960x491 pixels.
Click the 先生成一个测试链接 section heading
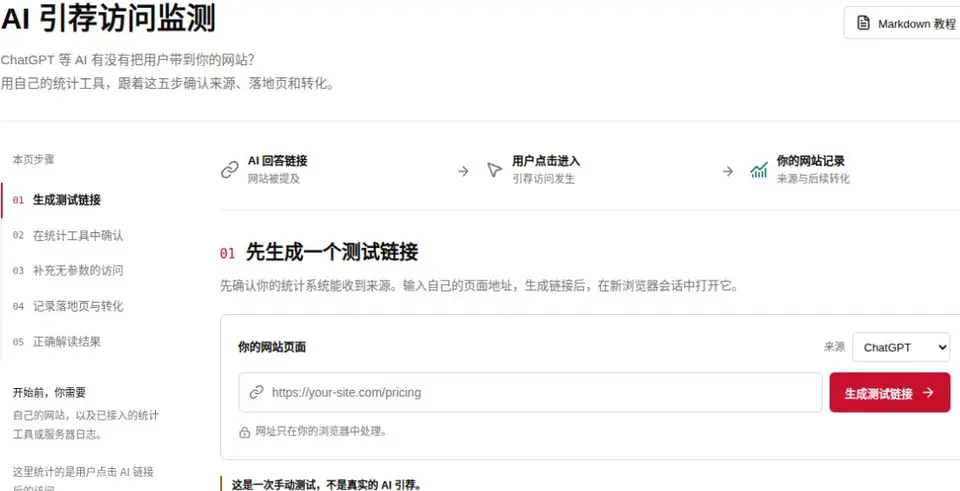(332, 252)
